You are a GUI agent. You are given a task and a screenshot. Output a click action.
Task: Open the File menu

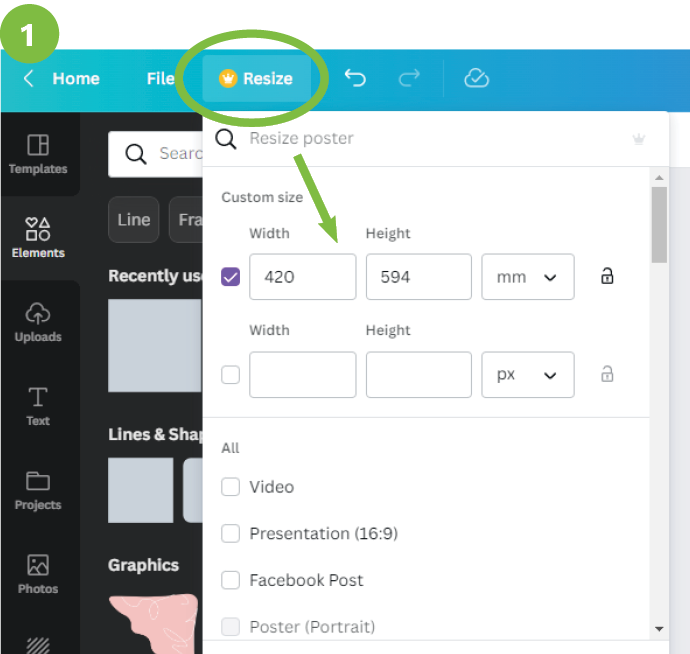pos(160,79)
